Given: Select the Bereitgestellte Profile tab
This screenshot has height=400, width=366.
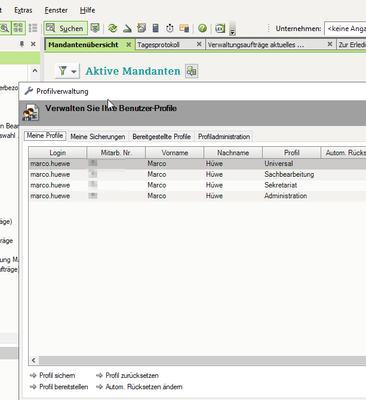Looking at the screenshot, I should [x=161, y=137].
